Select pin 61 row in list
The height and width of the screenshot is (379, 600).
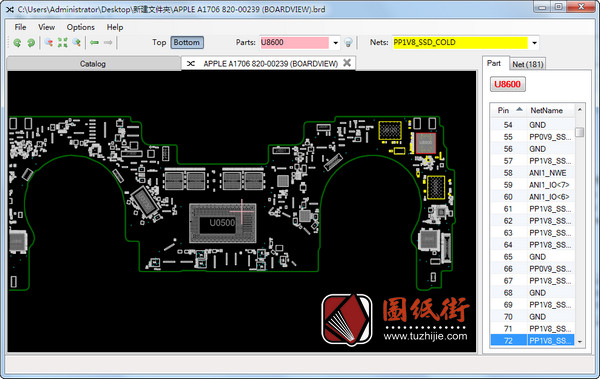pos(533,209)
